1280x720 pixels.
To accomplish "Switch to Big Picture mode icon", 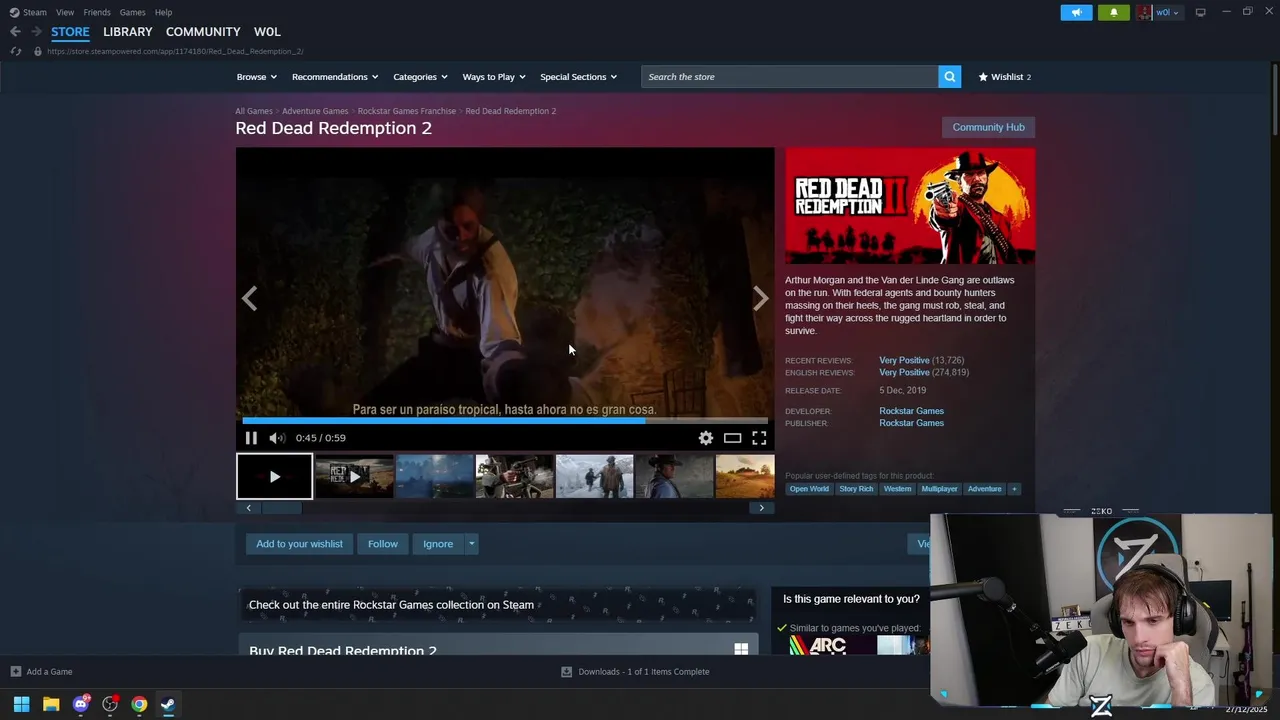I will [1200, 12].
